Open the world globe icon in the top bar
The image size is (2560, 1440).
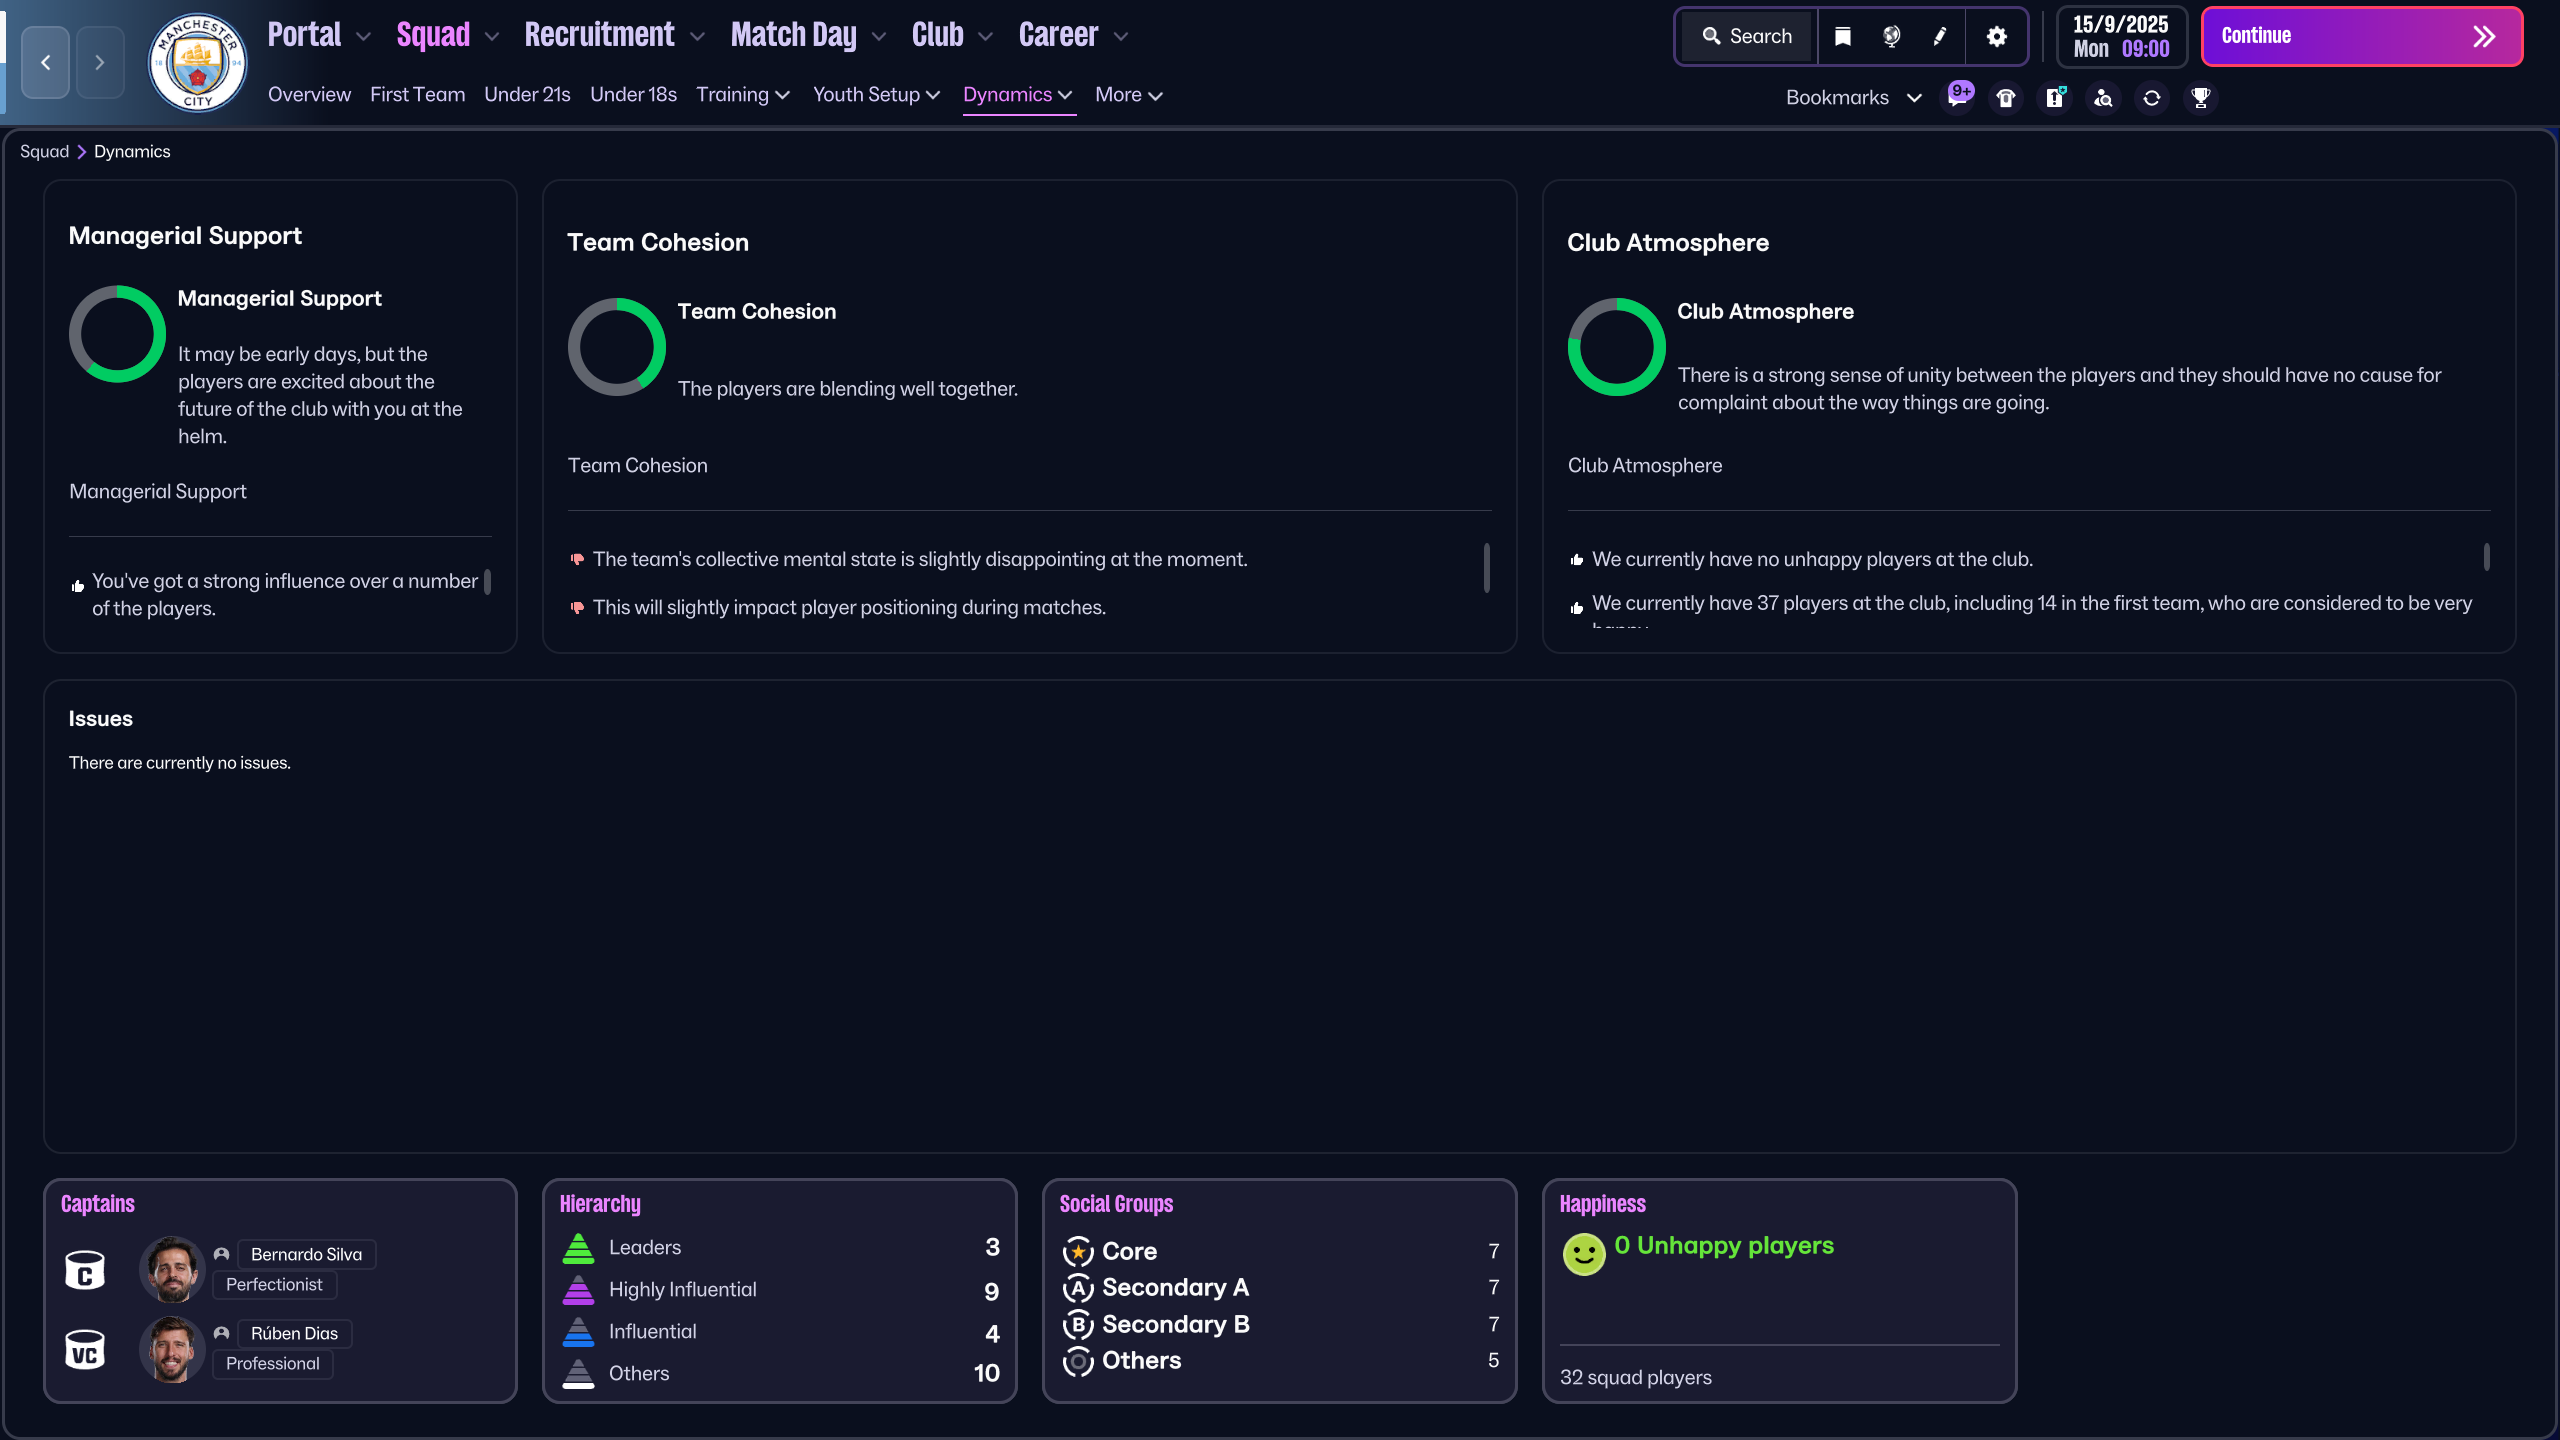point(1891,37)
